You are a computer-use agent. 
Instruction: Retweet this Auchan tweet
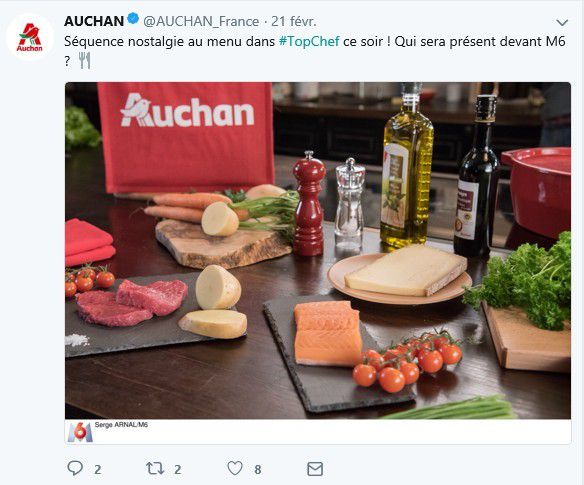[155, 469]
